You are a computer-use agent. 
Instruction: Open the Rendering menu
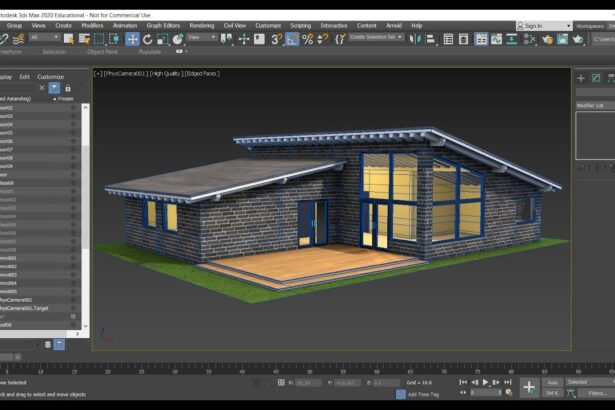pos(201,25)
